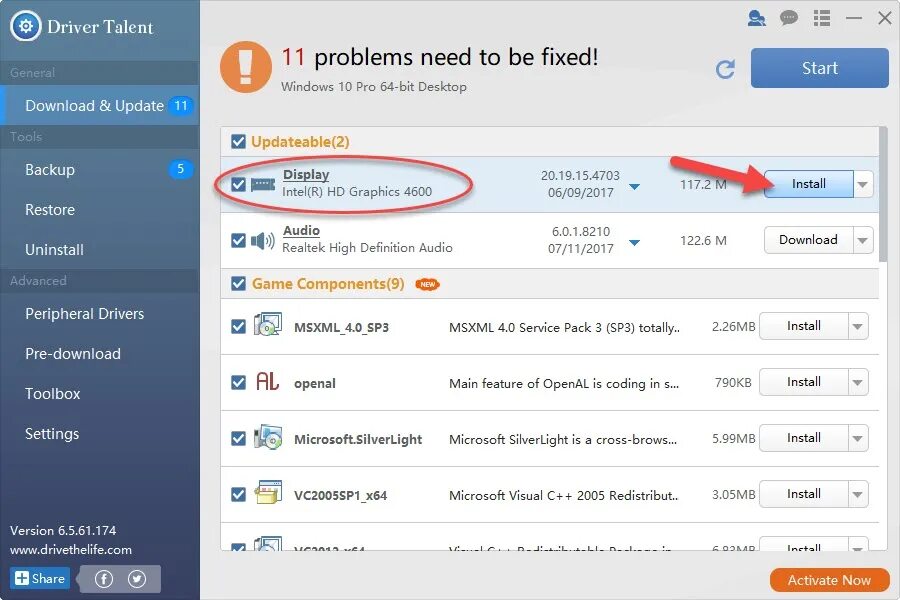900x600 pixels.
Task: Open www.drivethelife.com link
Action: (x=71, y=549)
